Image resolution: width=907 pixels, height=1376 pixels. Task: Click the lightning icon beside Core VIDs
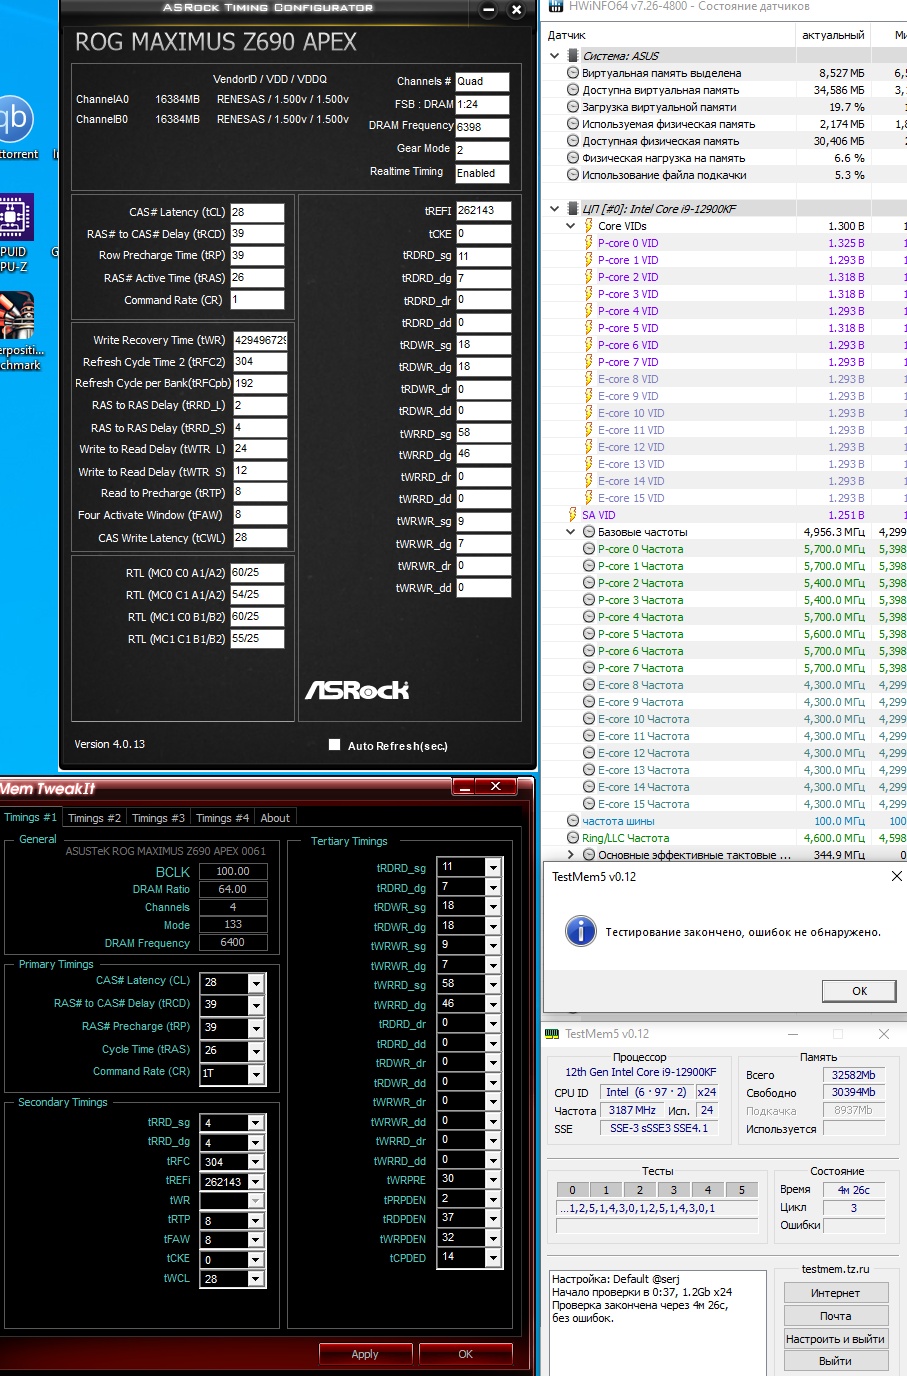coord(588,226)
